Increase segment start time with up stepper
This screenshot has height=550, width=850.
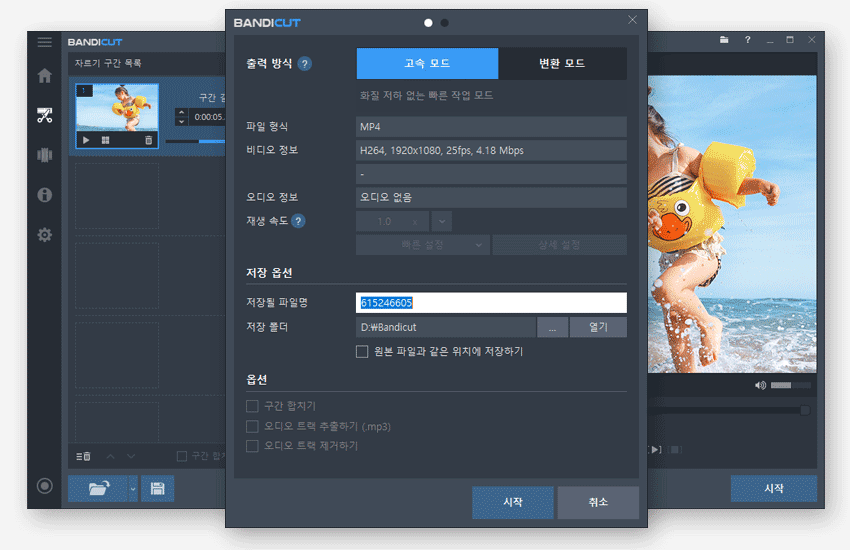pos(182,113)
